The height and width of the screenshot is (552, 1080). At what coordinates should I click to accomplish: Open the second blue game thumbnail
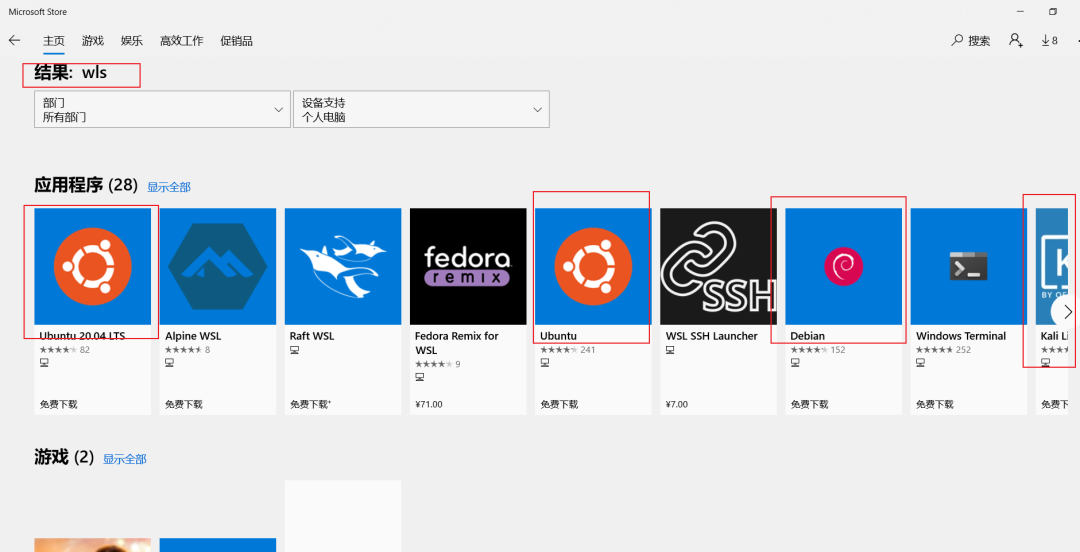218,545
